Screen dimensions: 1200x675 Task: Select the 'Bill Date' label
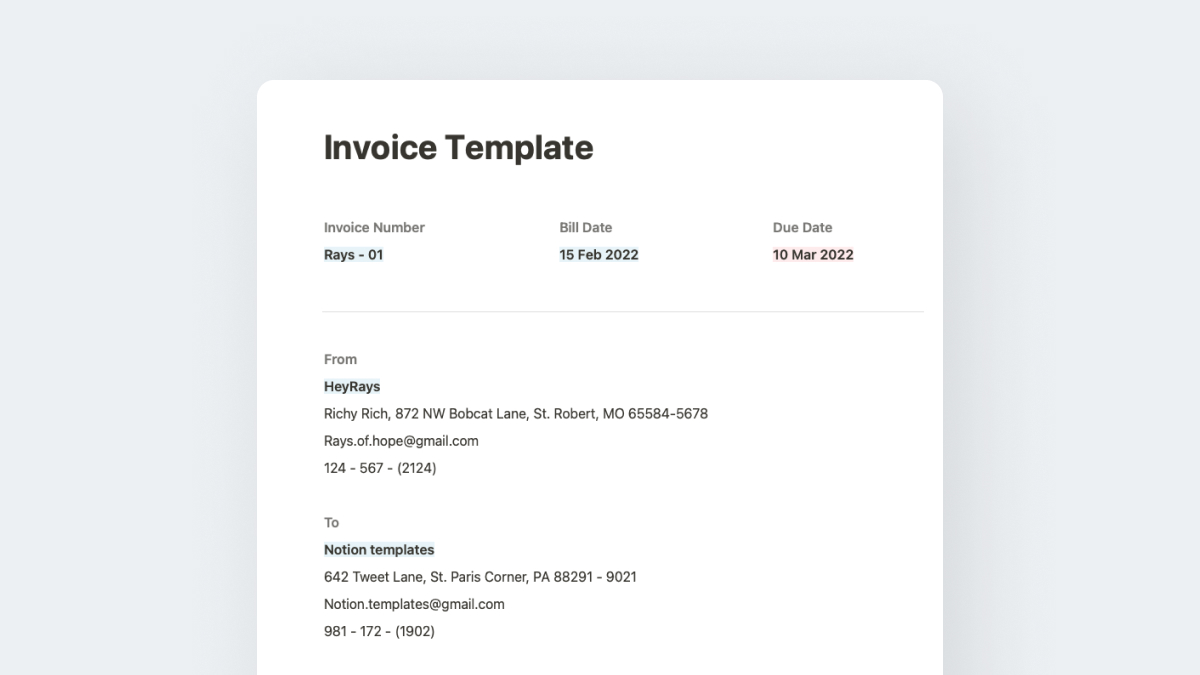pos(586,228)
